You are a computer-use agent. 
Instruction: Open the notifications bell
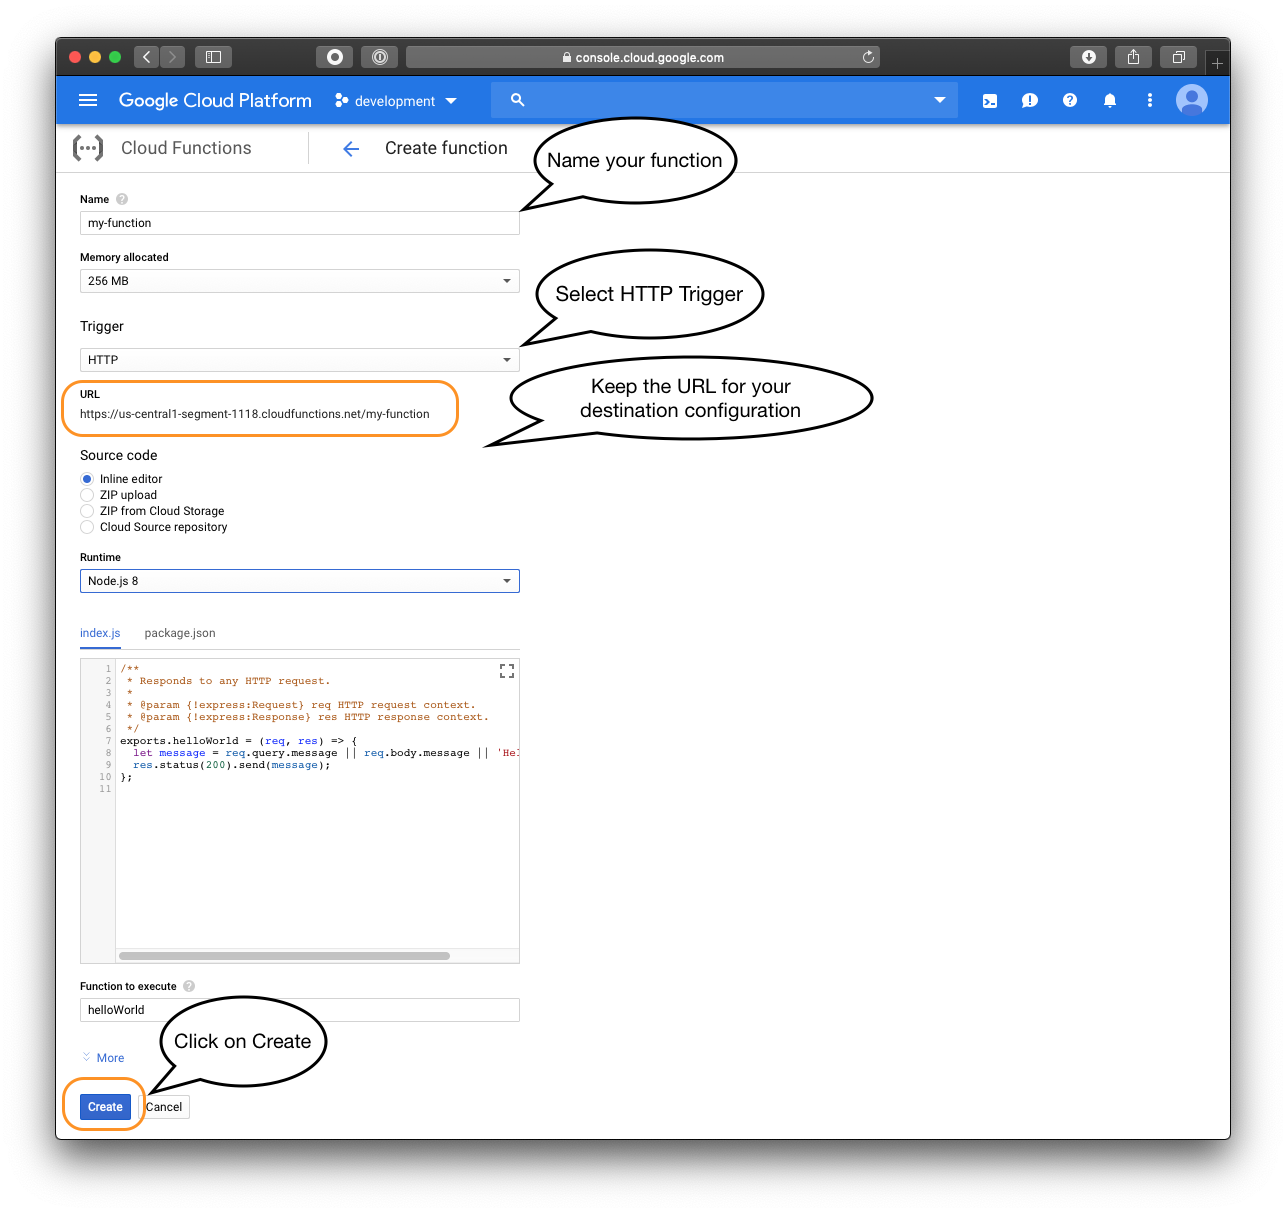1109,100
